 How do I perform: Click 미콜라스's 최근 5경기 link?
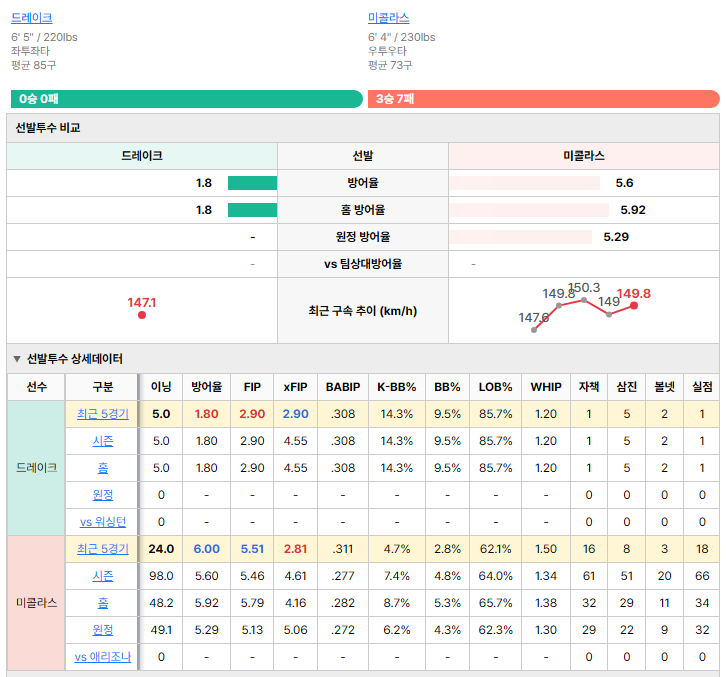pyautogui.click(x=103, y=549)
